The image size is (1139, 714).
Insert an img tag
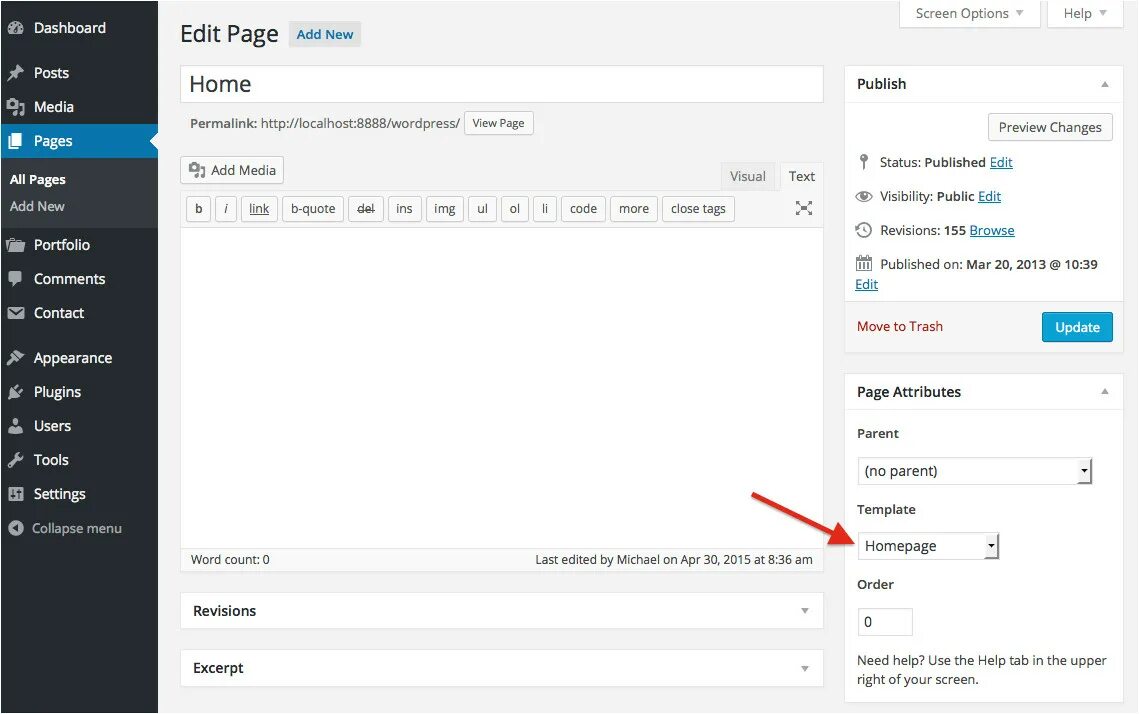[x=445, y=209]
